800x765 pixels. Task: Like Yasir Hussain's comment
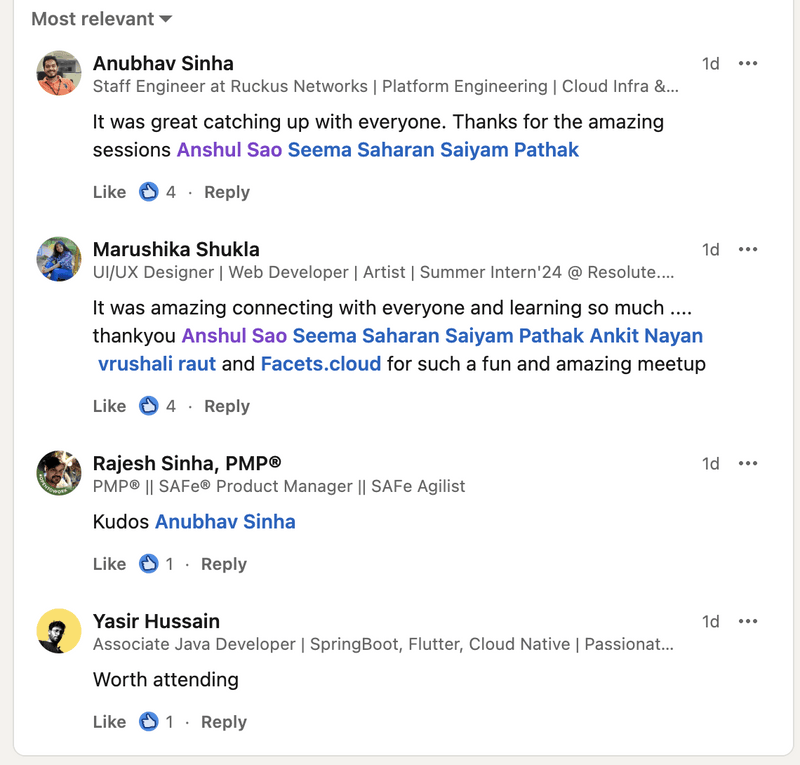tap(106, 721)
